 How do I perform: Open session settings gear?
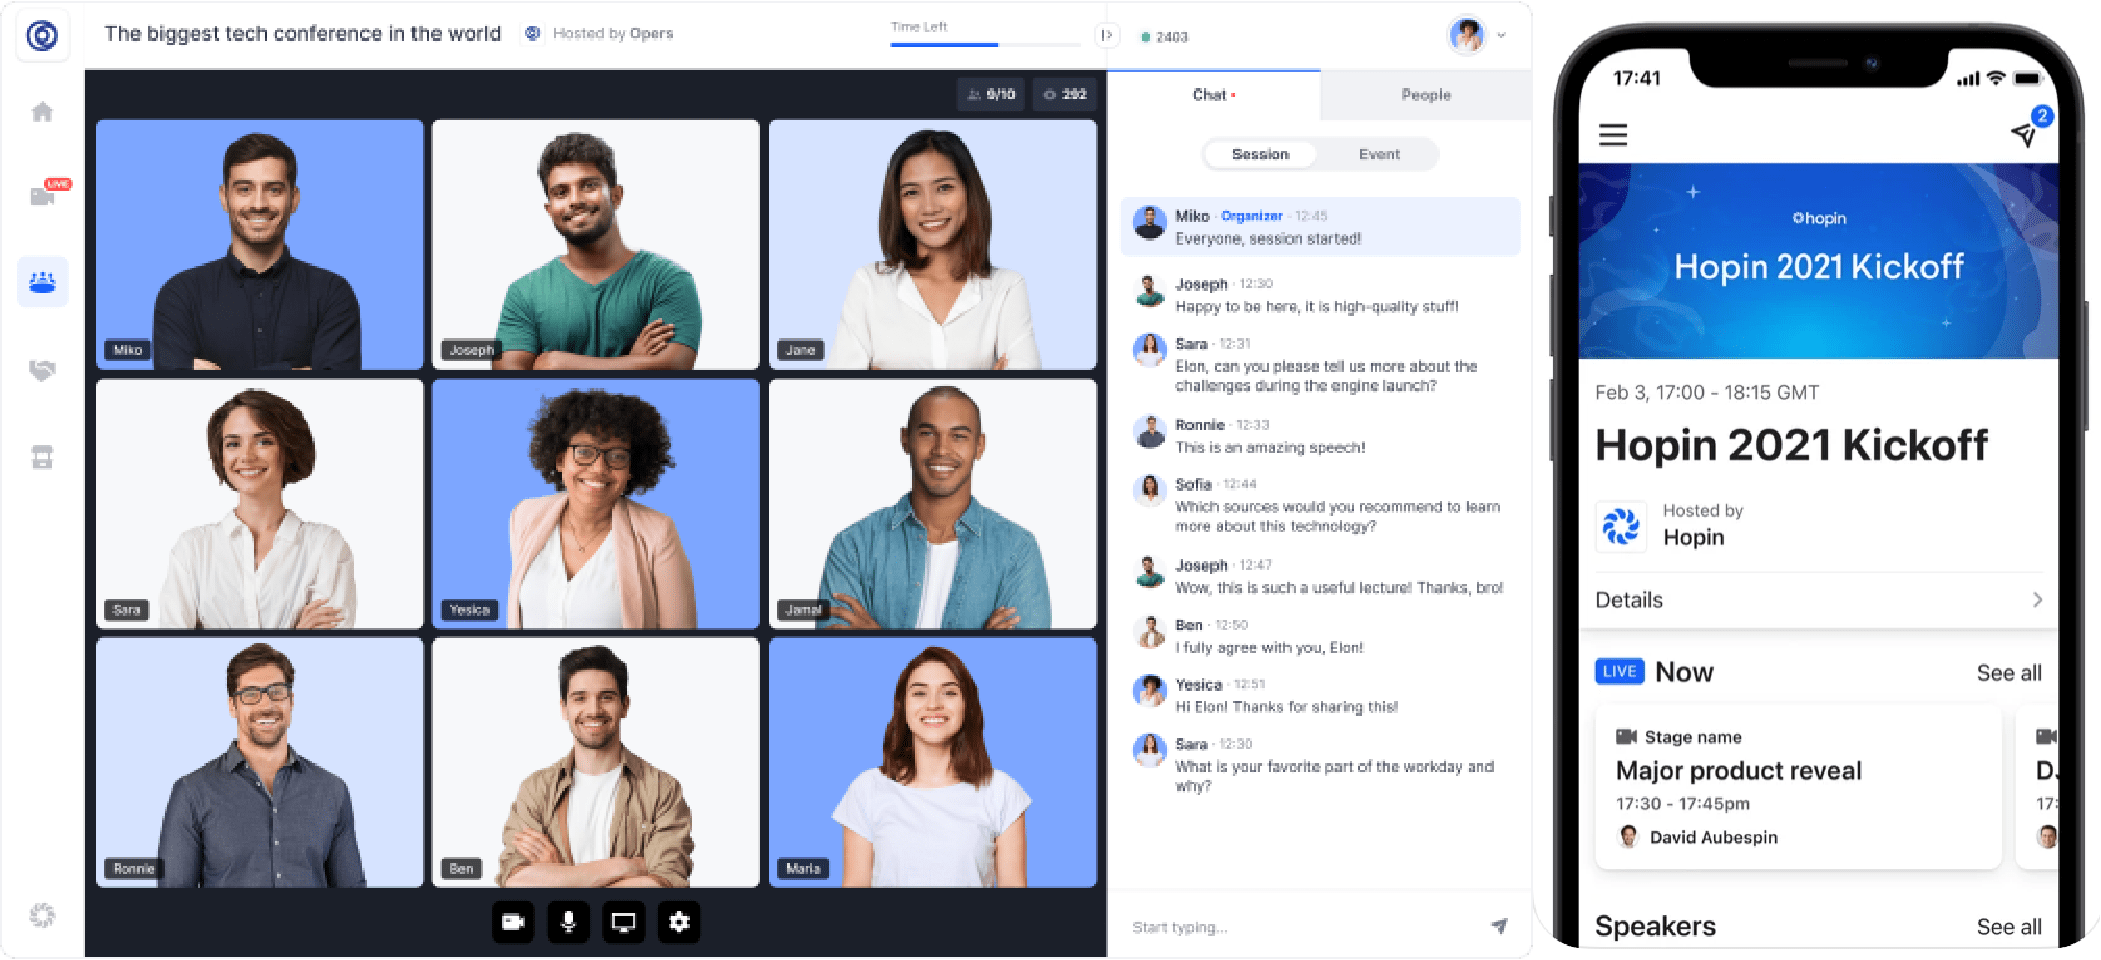tap(679, 922)
